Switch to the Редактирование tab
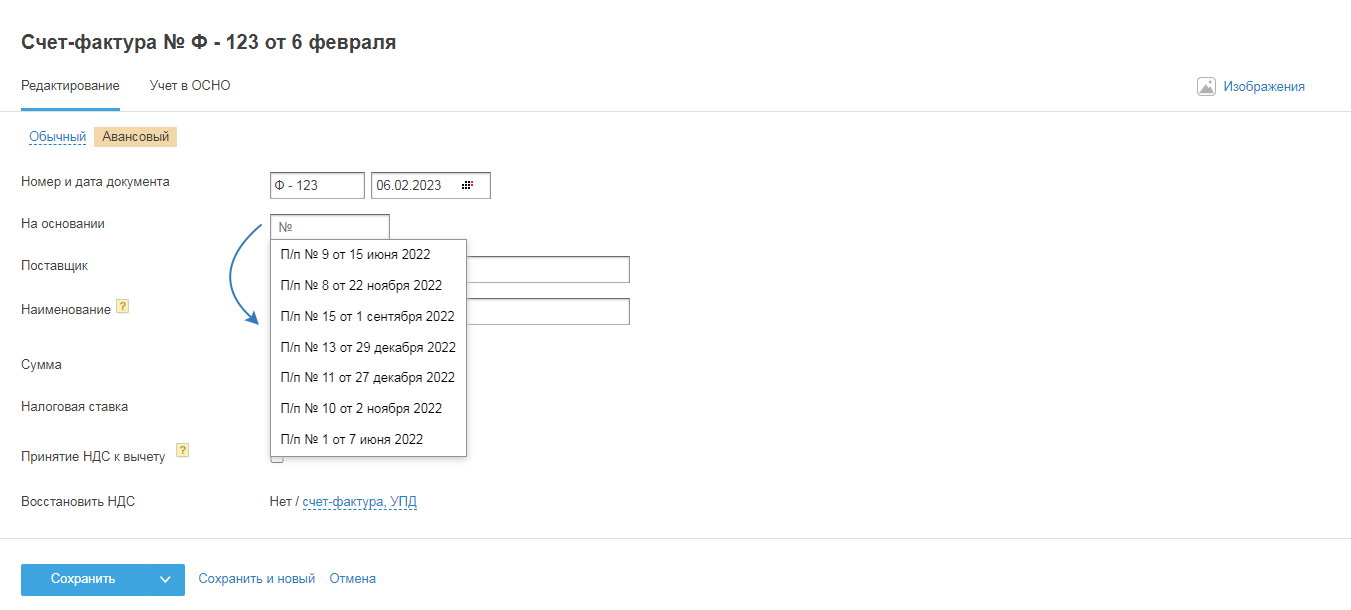Image resolution: width=1351 pixels, height=610 pixels. [70, 86]
